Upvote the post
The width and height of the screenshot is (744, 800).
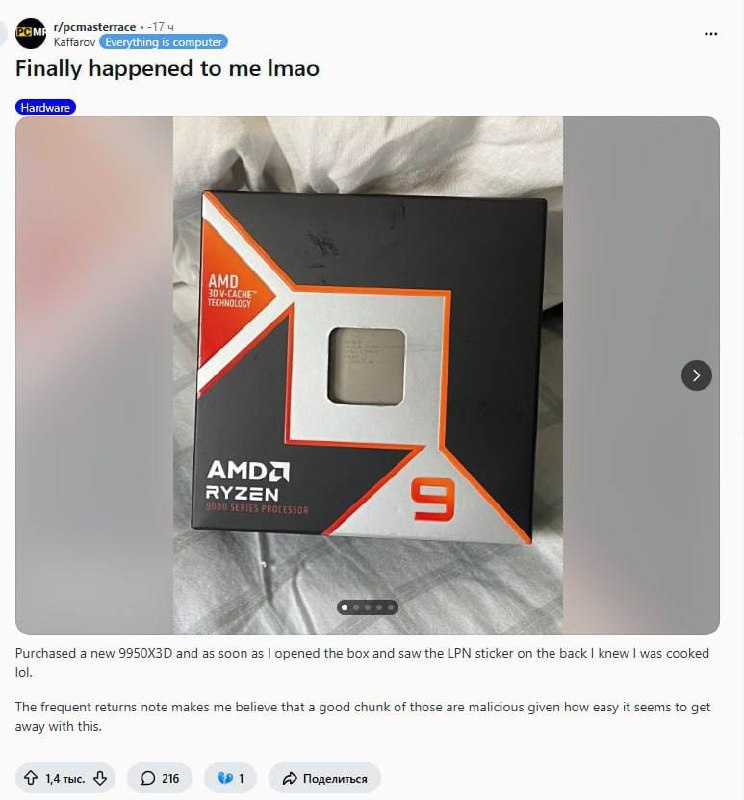(x=31, y=778)
